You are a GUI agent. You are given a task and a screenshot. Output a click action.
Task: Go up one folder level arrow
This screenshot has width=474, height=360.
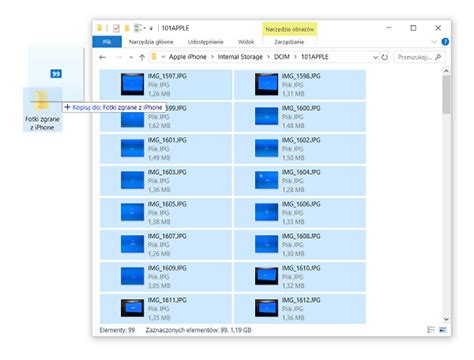click(x=142, y=57)
